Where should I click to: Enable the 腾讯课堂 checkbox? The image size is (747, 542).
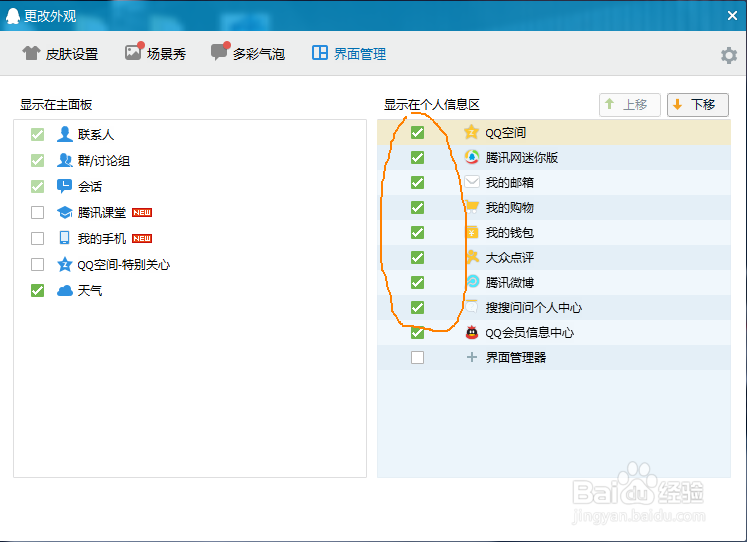(x=38, y=212)
